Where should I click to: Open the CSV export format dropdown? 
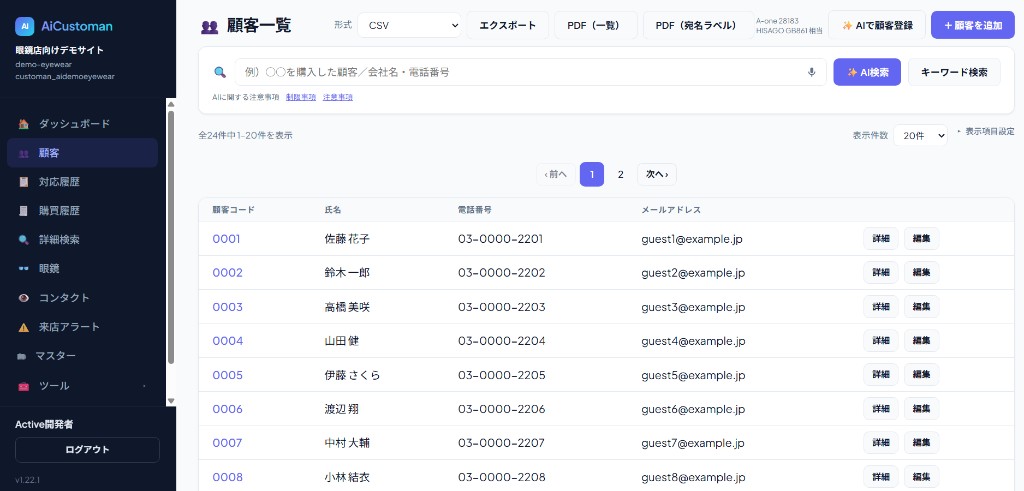pyautogui.click(x=409, y=25)
